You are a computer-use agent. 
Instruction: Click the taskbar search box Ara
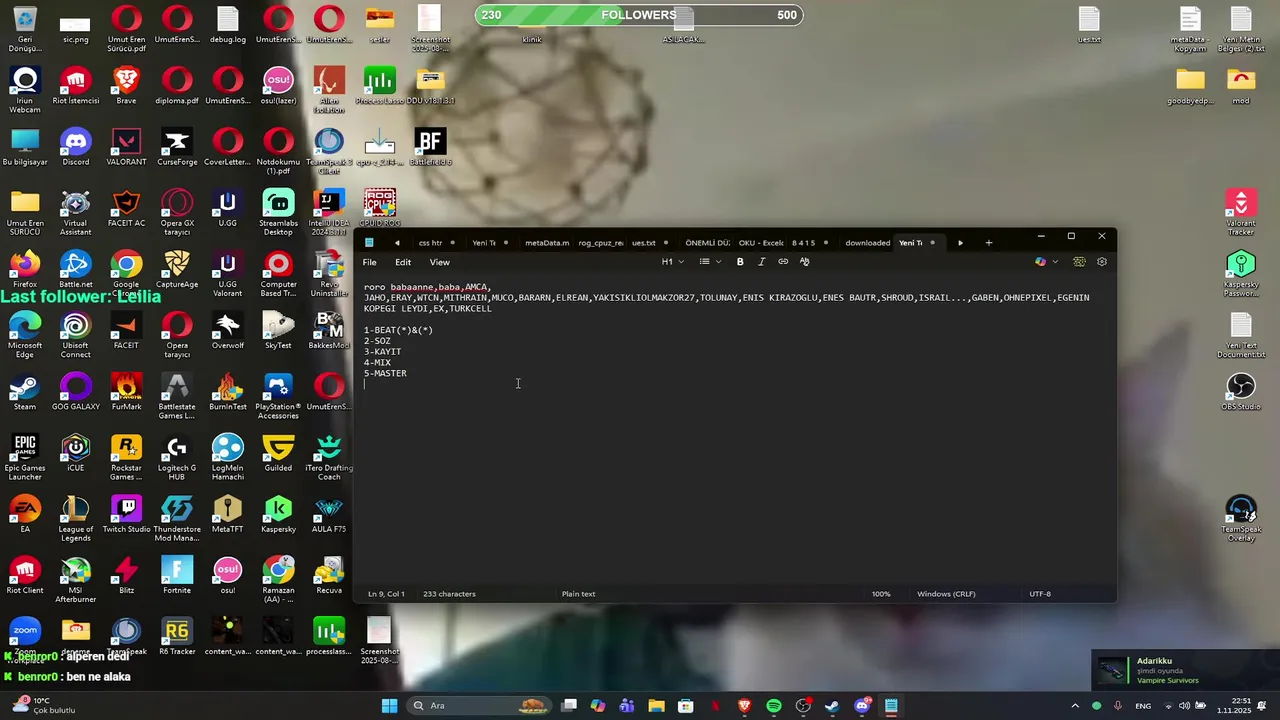coord(480,706)
